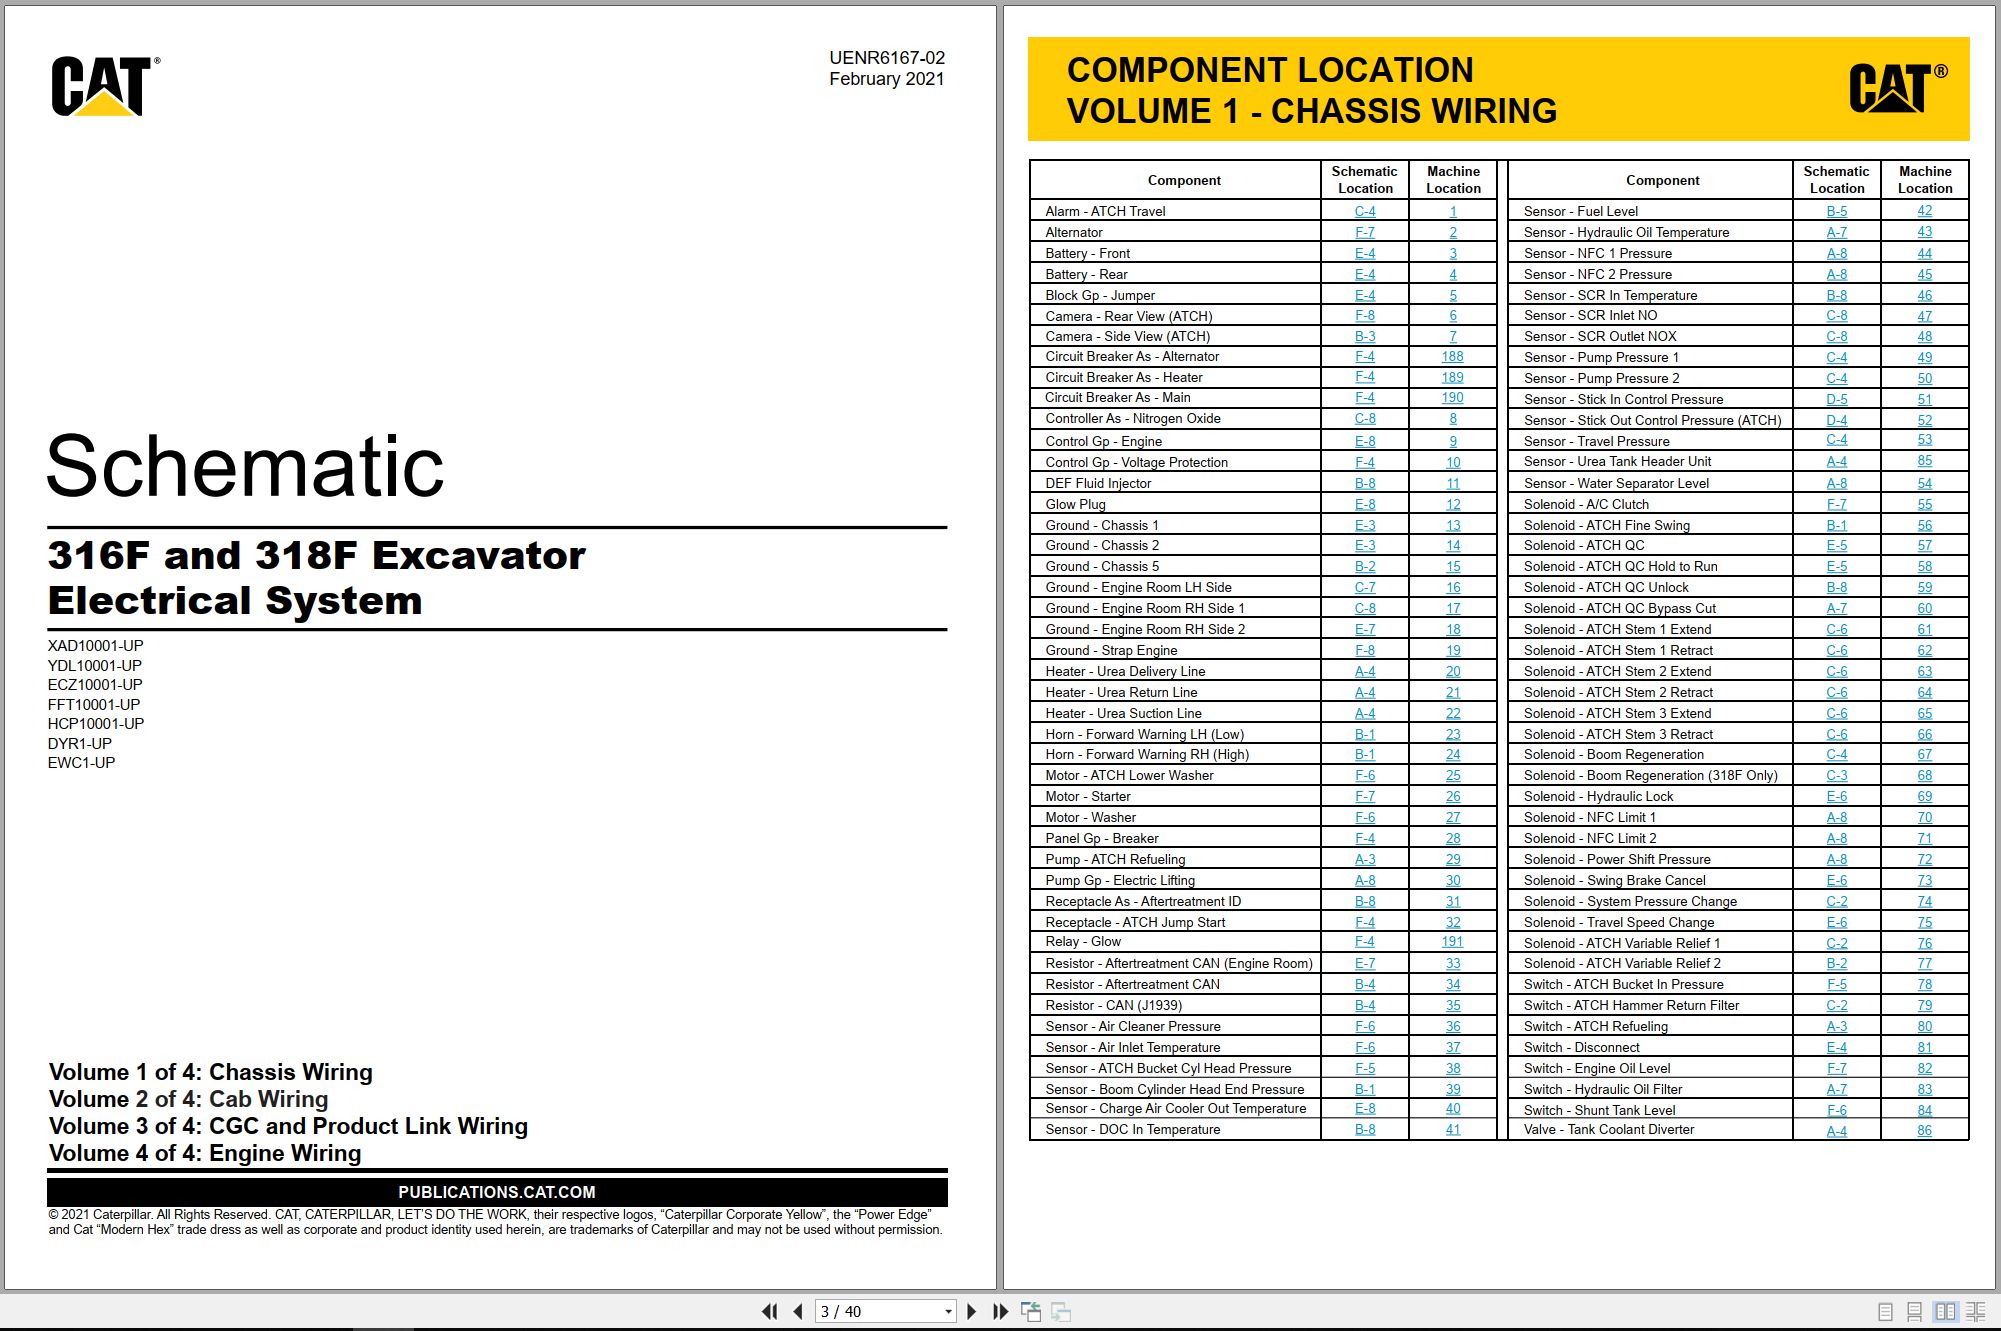Follow machine location 86 for Valve - Tank Coolant Diverter
2001x1331 pixels.
point(1925,1130)
